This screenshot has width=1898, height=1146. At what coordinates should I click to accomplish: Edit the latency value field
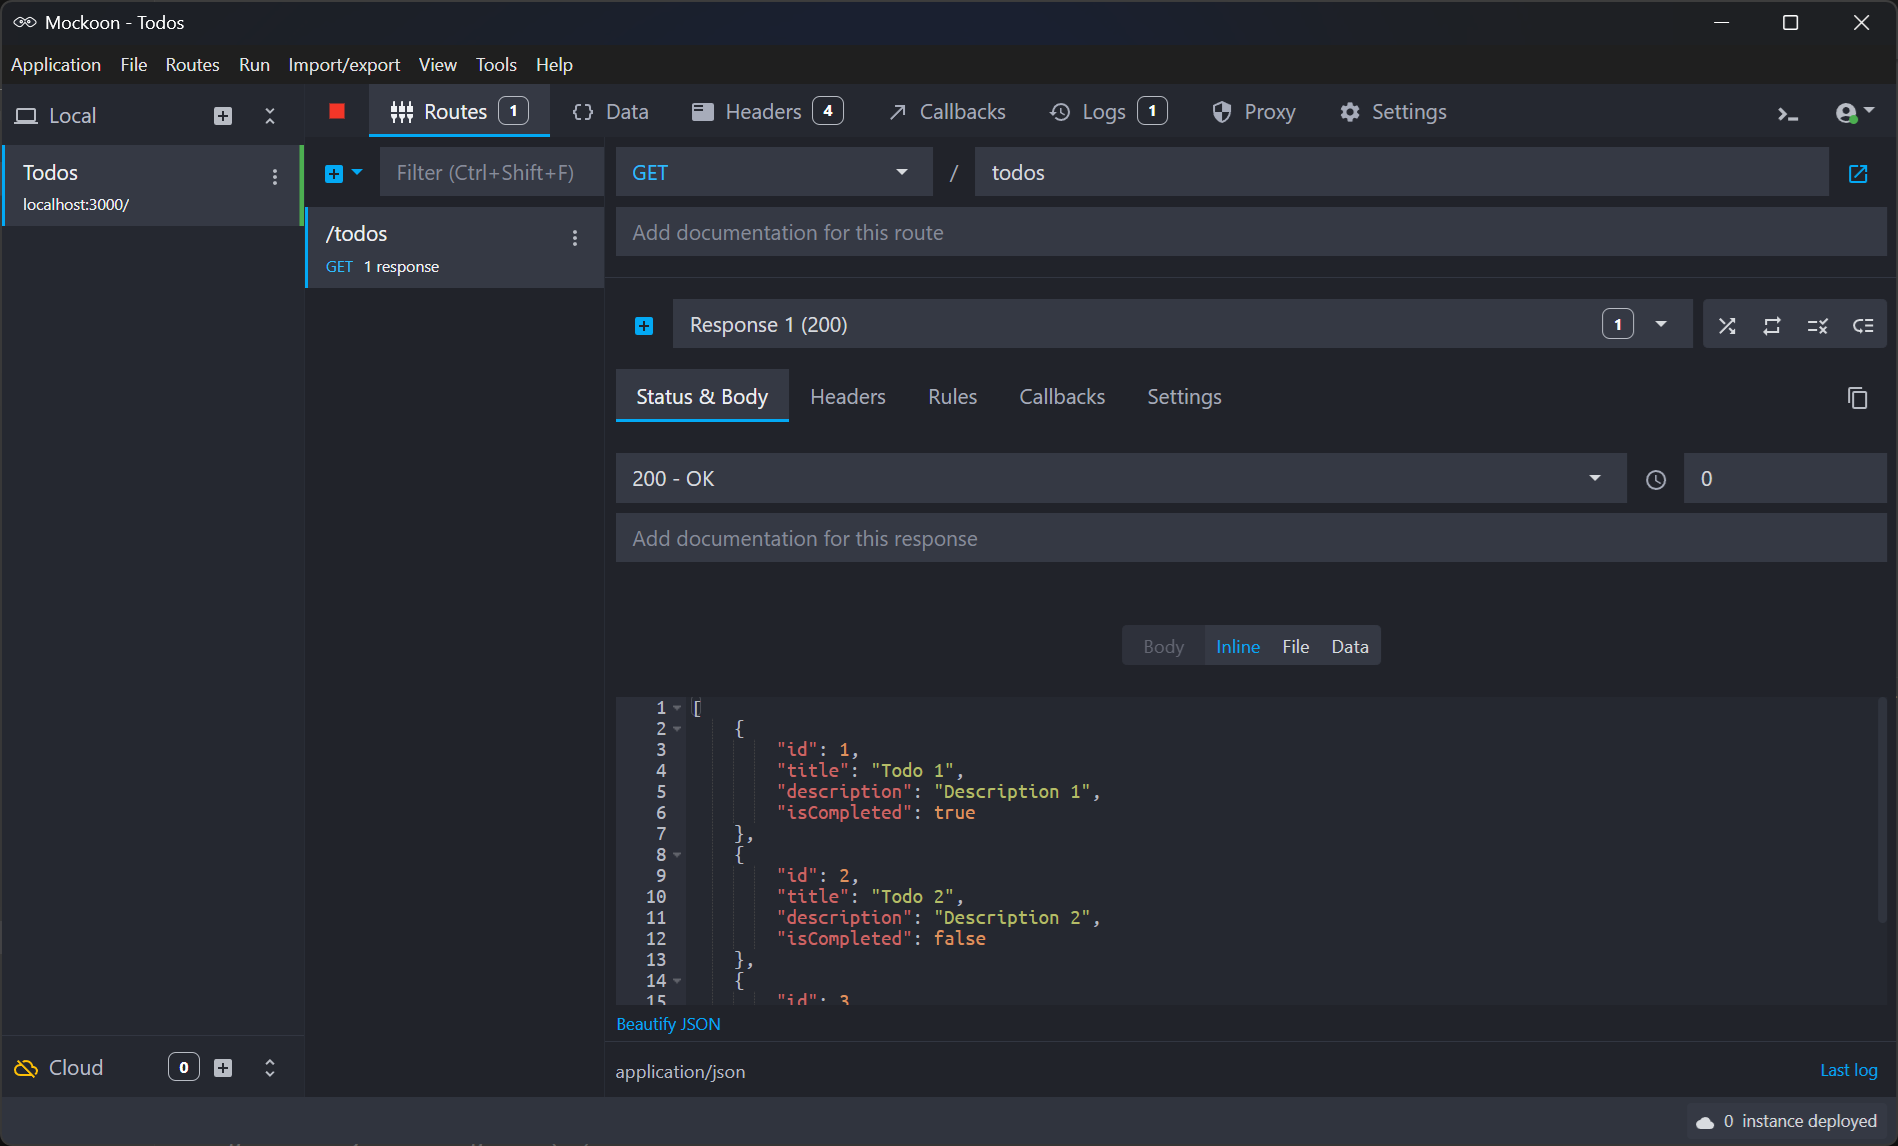point(1785,478)
